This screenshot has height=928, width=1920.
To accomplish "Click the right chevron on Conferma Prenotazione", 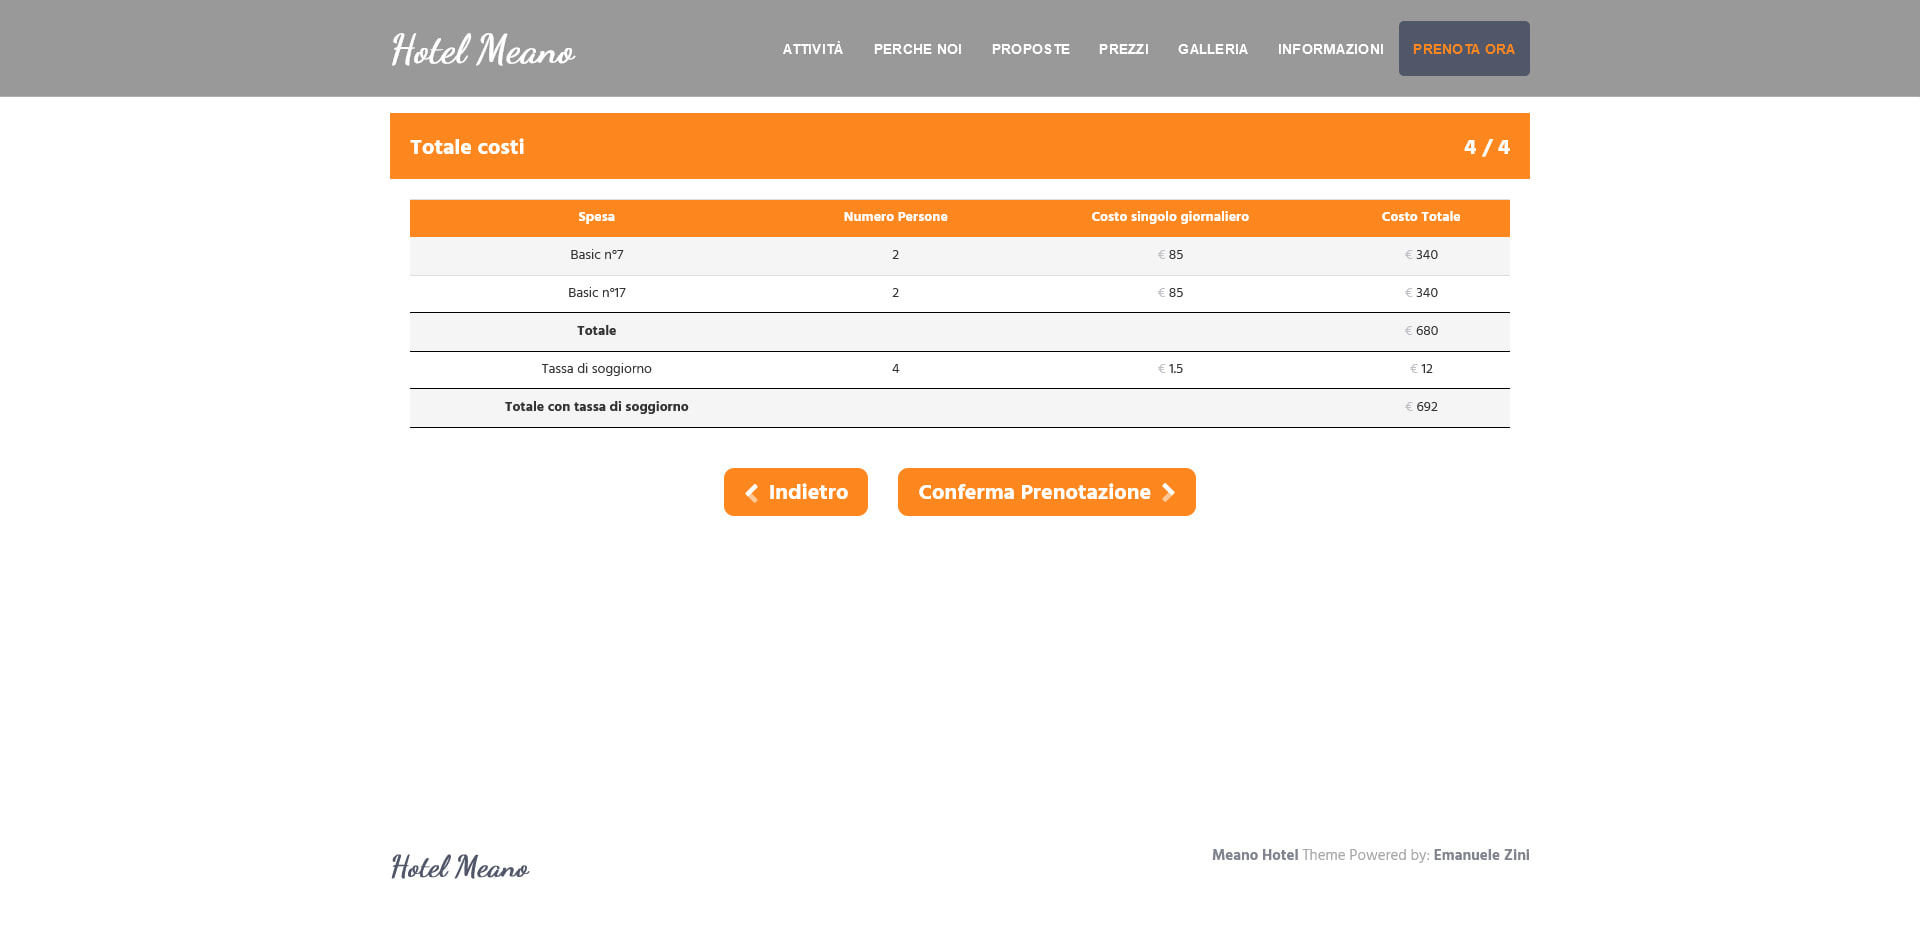I will click(x=1168, y=493).
